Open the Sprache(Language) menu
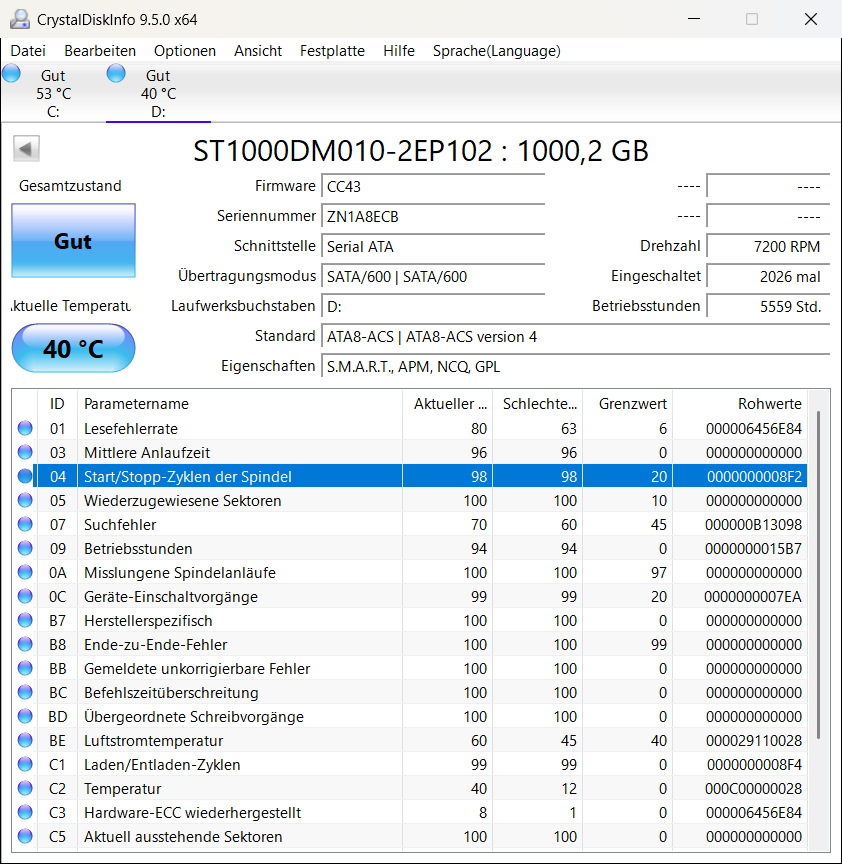842x864 pixels. coord(496,51)
